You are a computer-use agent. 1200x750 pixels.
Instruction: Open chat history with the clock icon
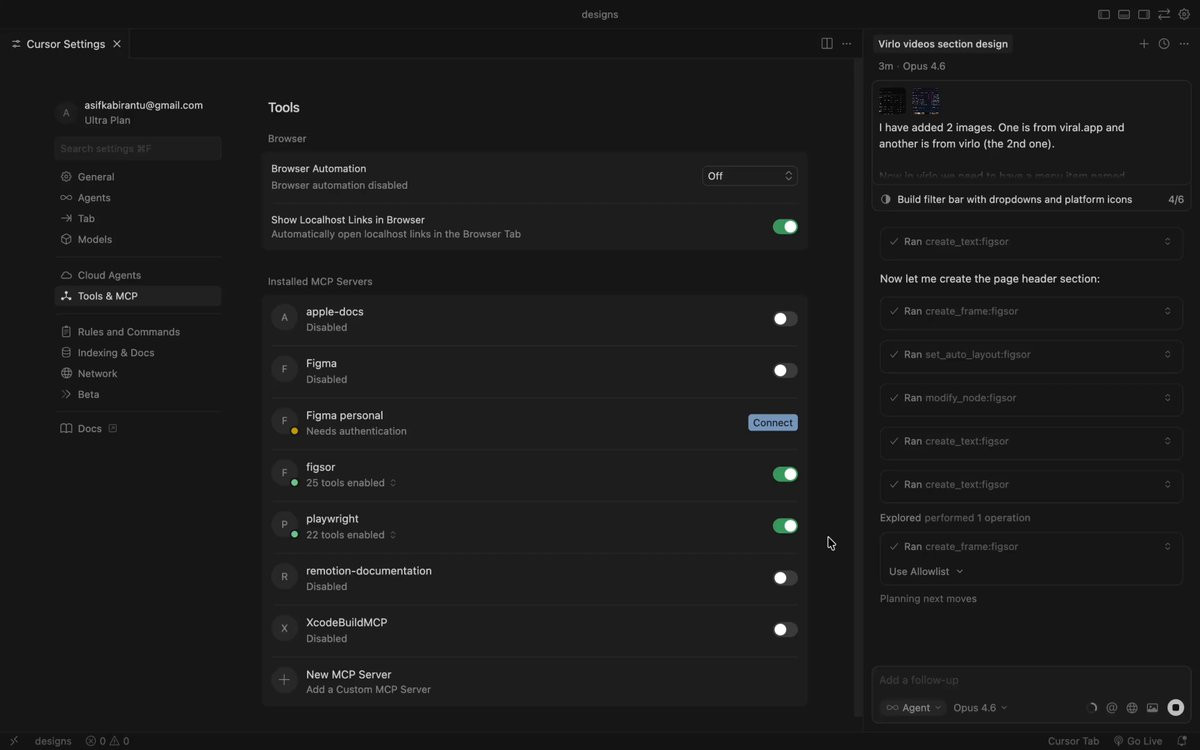click(1164, 44)
